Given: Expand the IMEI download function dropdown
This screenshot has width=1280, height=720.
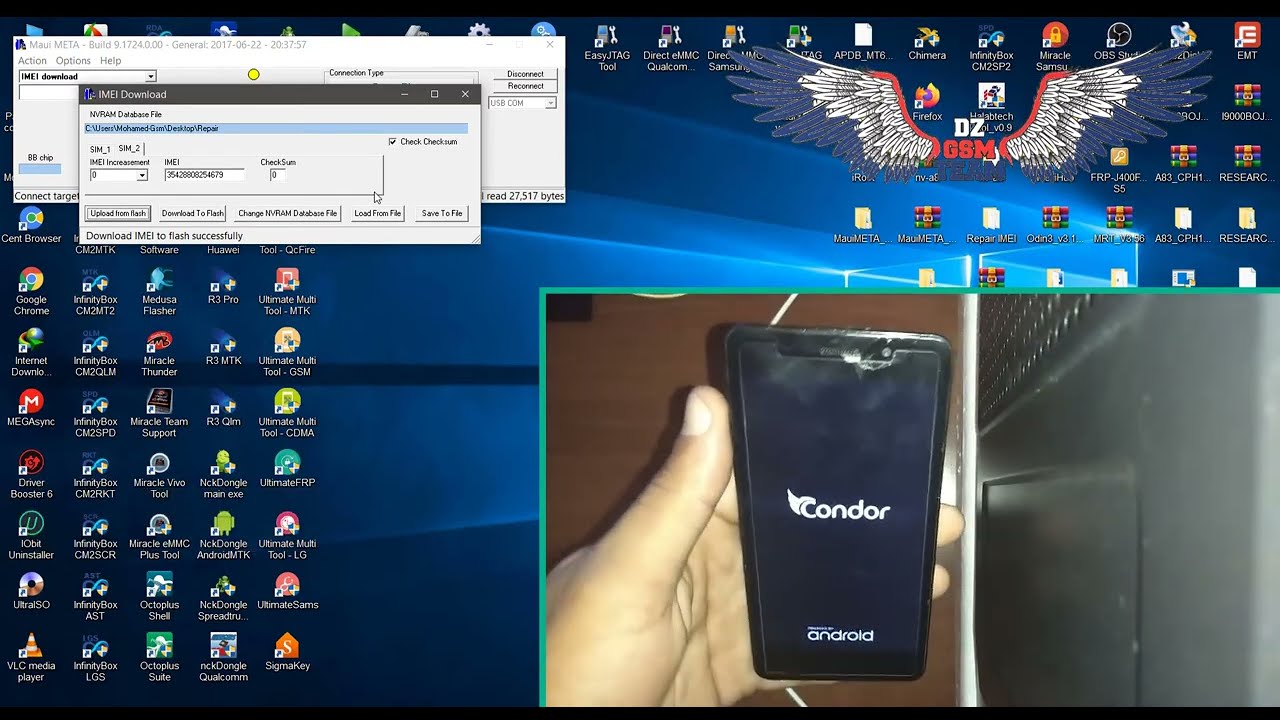Looking at the screenshot, I should pos(151,77).
